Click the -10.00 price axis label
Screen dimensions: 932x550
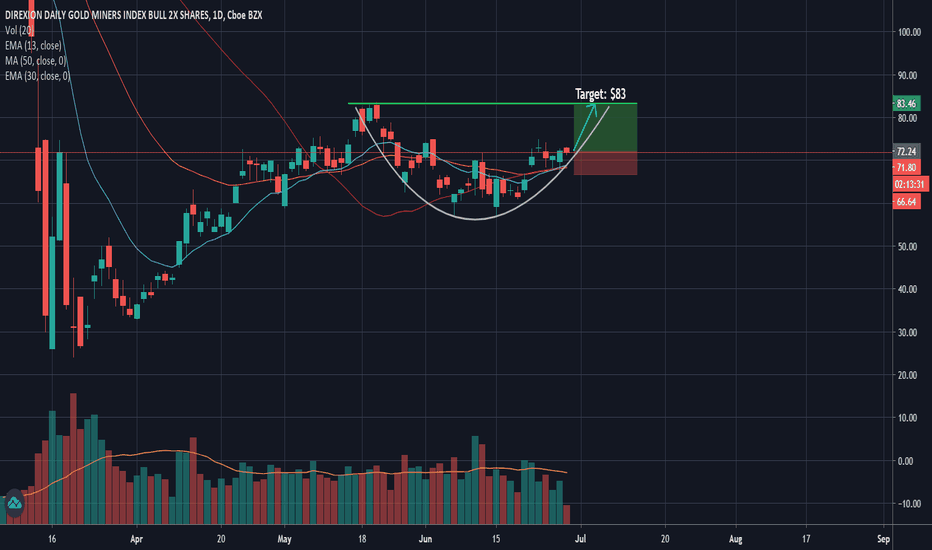point(908,504)
